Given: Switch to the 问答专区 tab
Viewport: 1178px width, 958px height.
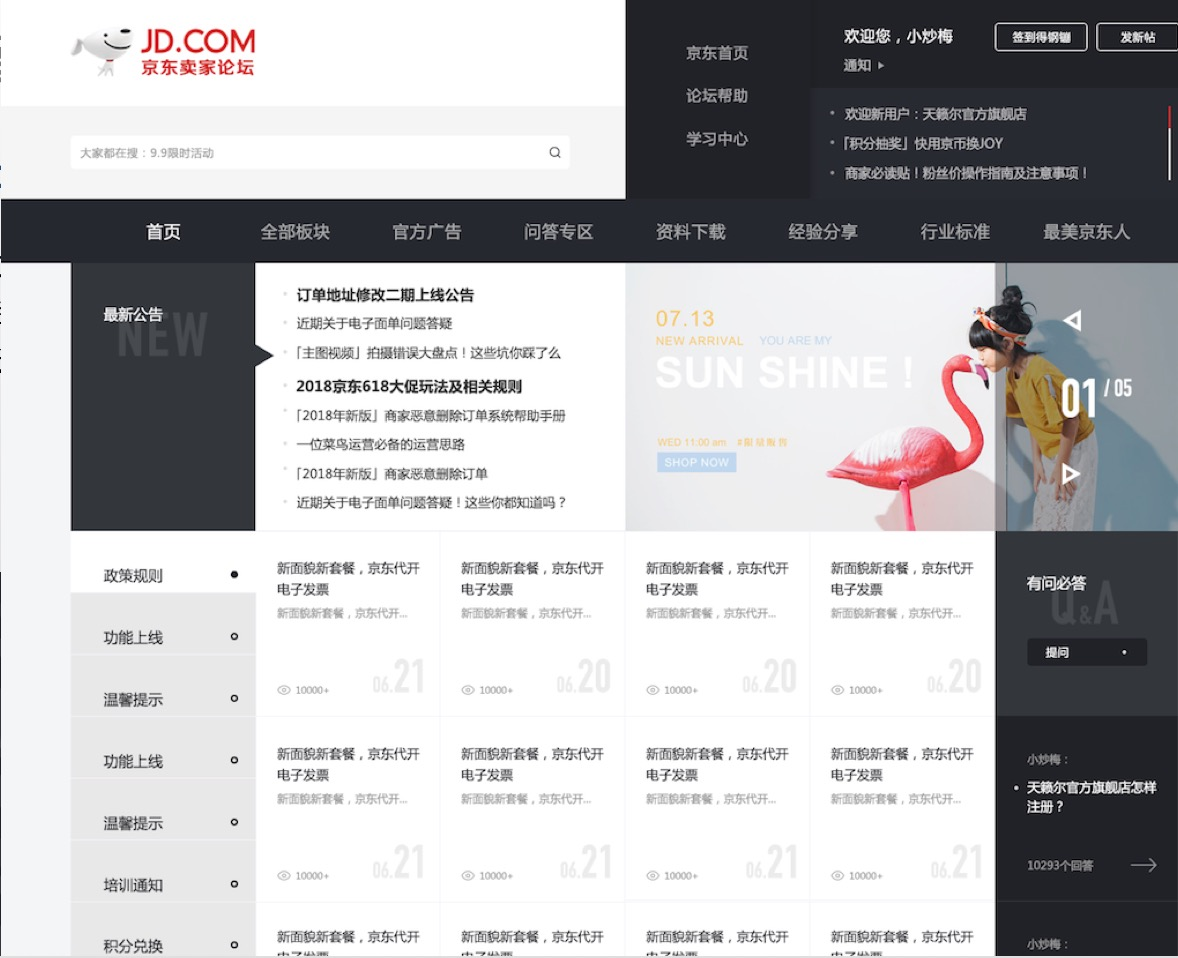Looking at the screenshot, I should [x=557, y=231].
